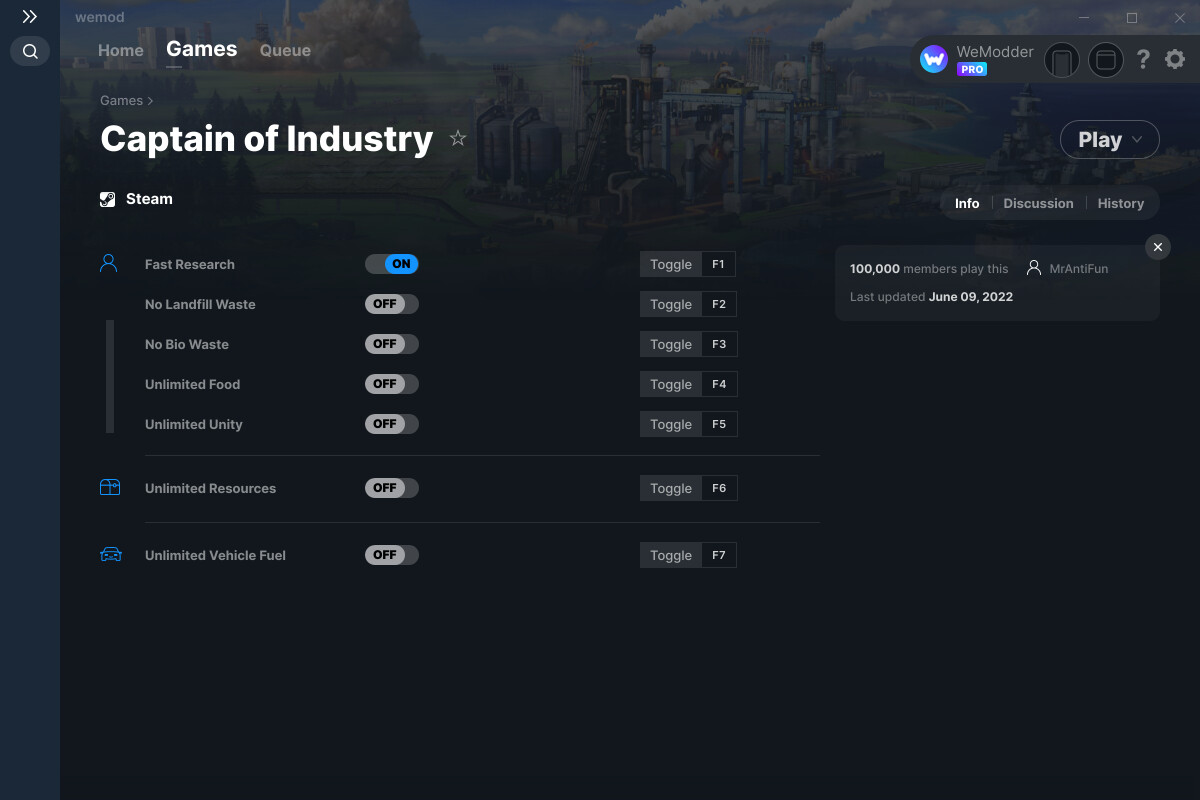Favorite Captain of Industry with star icon

point(458,138)
